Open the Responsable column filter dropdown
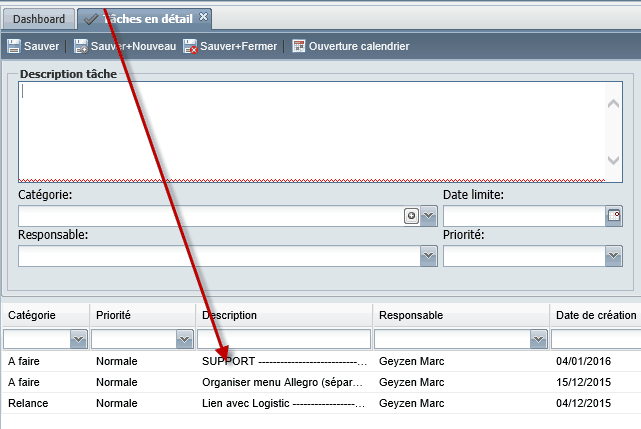641x429 pixels. (538, 339)
